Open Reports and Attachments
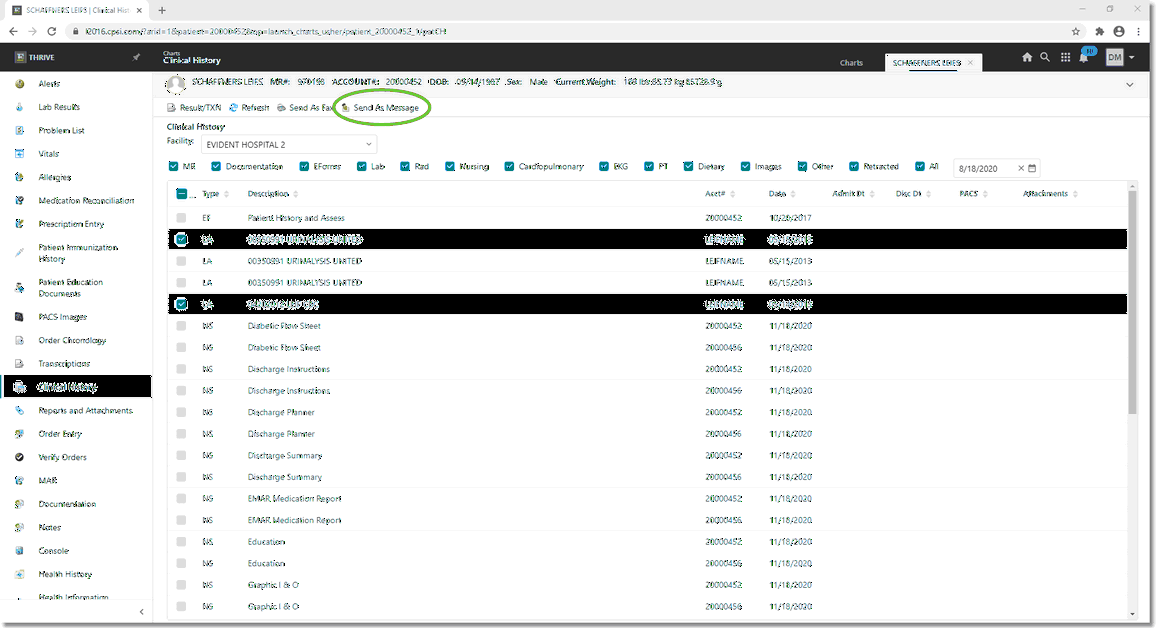This screenshot has width=1157, height=630. pyautogui.click(x=86, y=411)
